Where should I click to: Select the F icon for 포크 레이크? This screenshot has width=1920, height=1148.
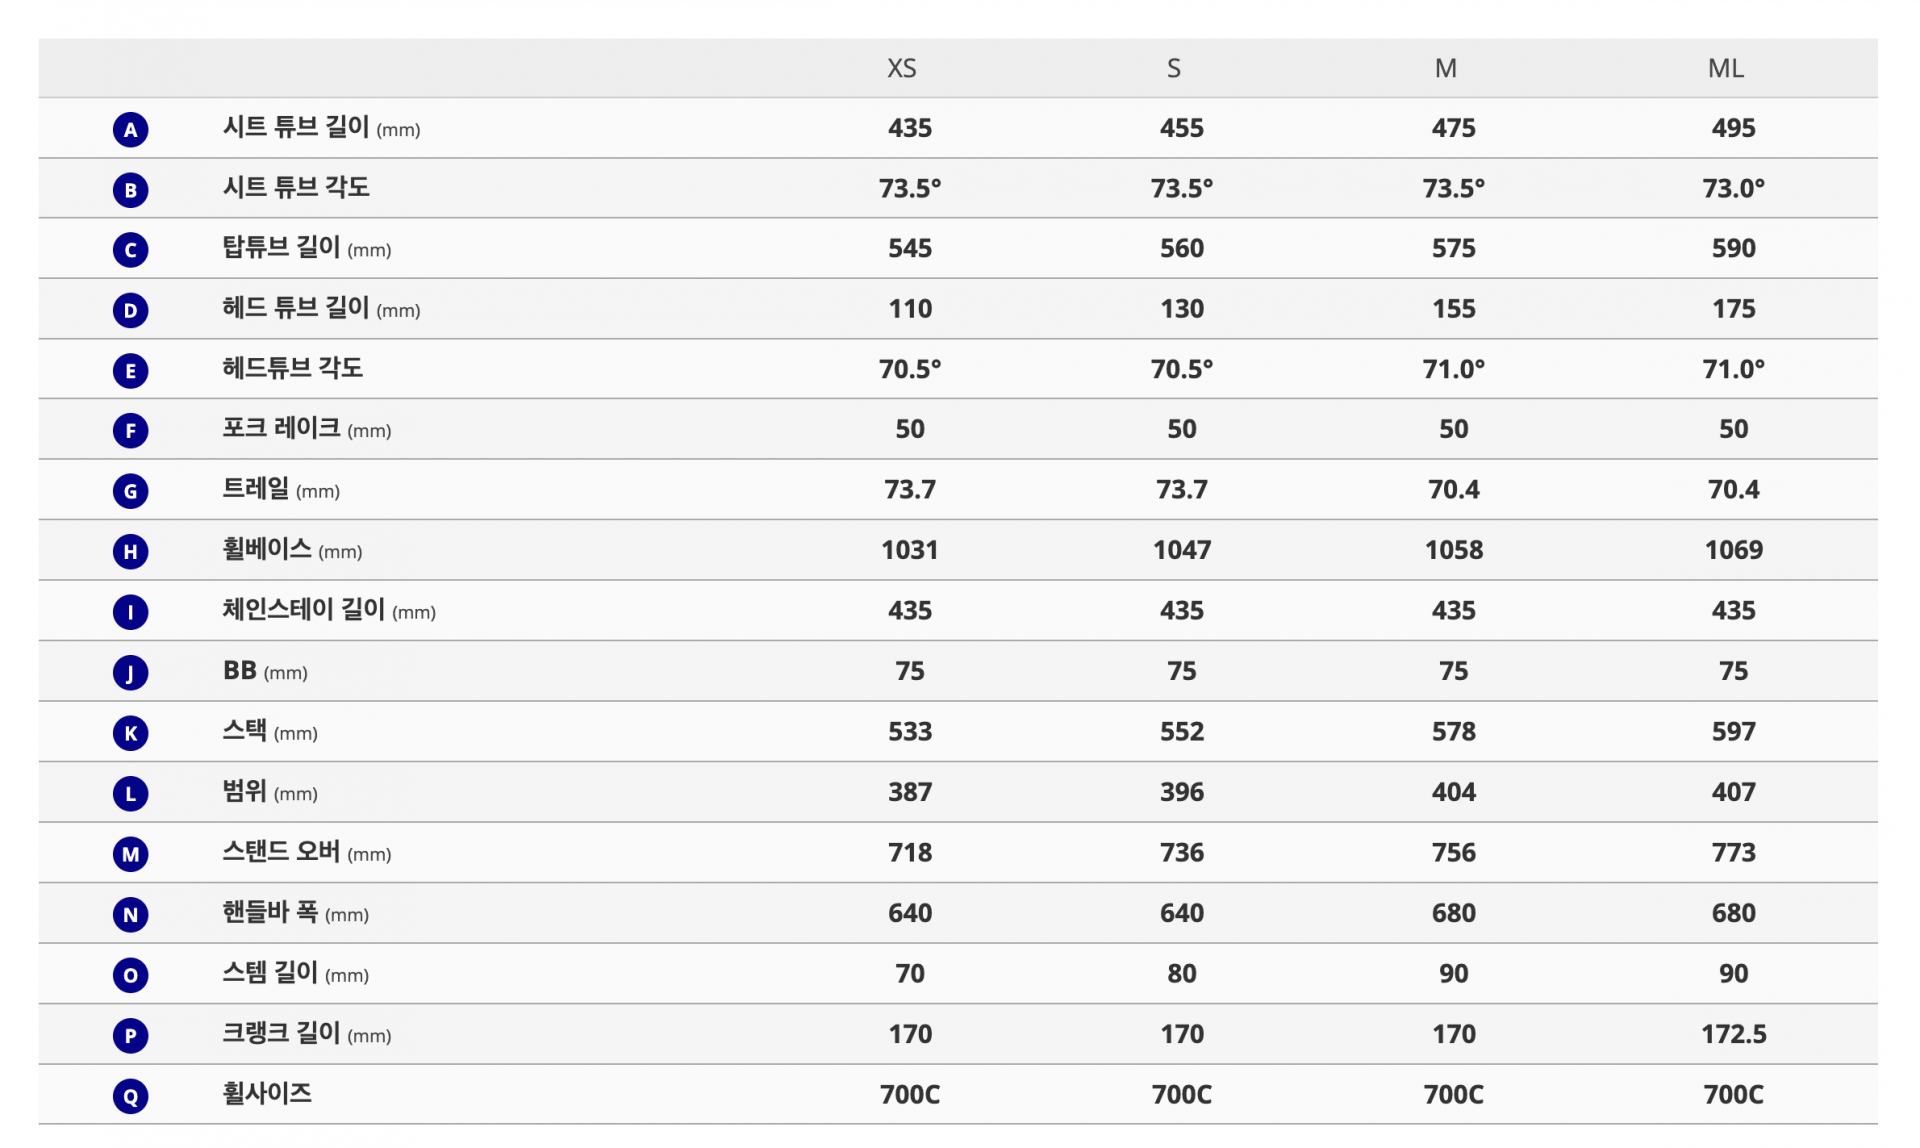[x=130, y=431]
